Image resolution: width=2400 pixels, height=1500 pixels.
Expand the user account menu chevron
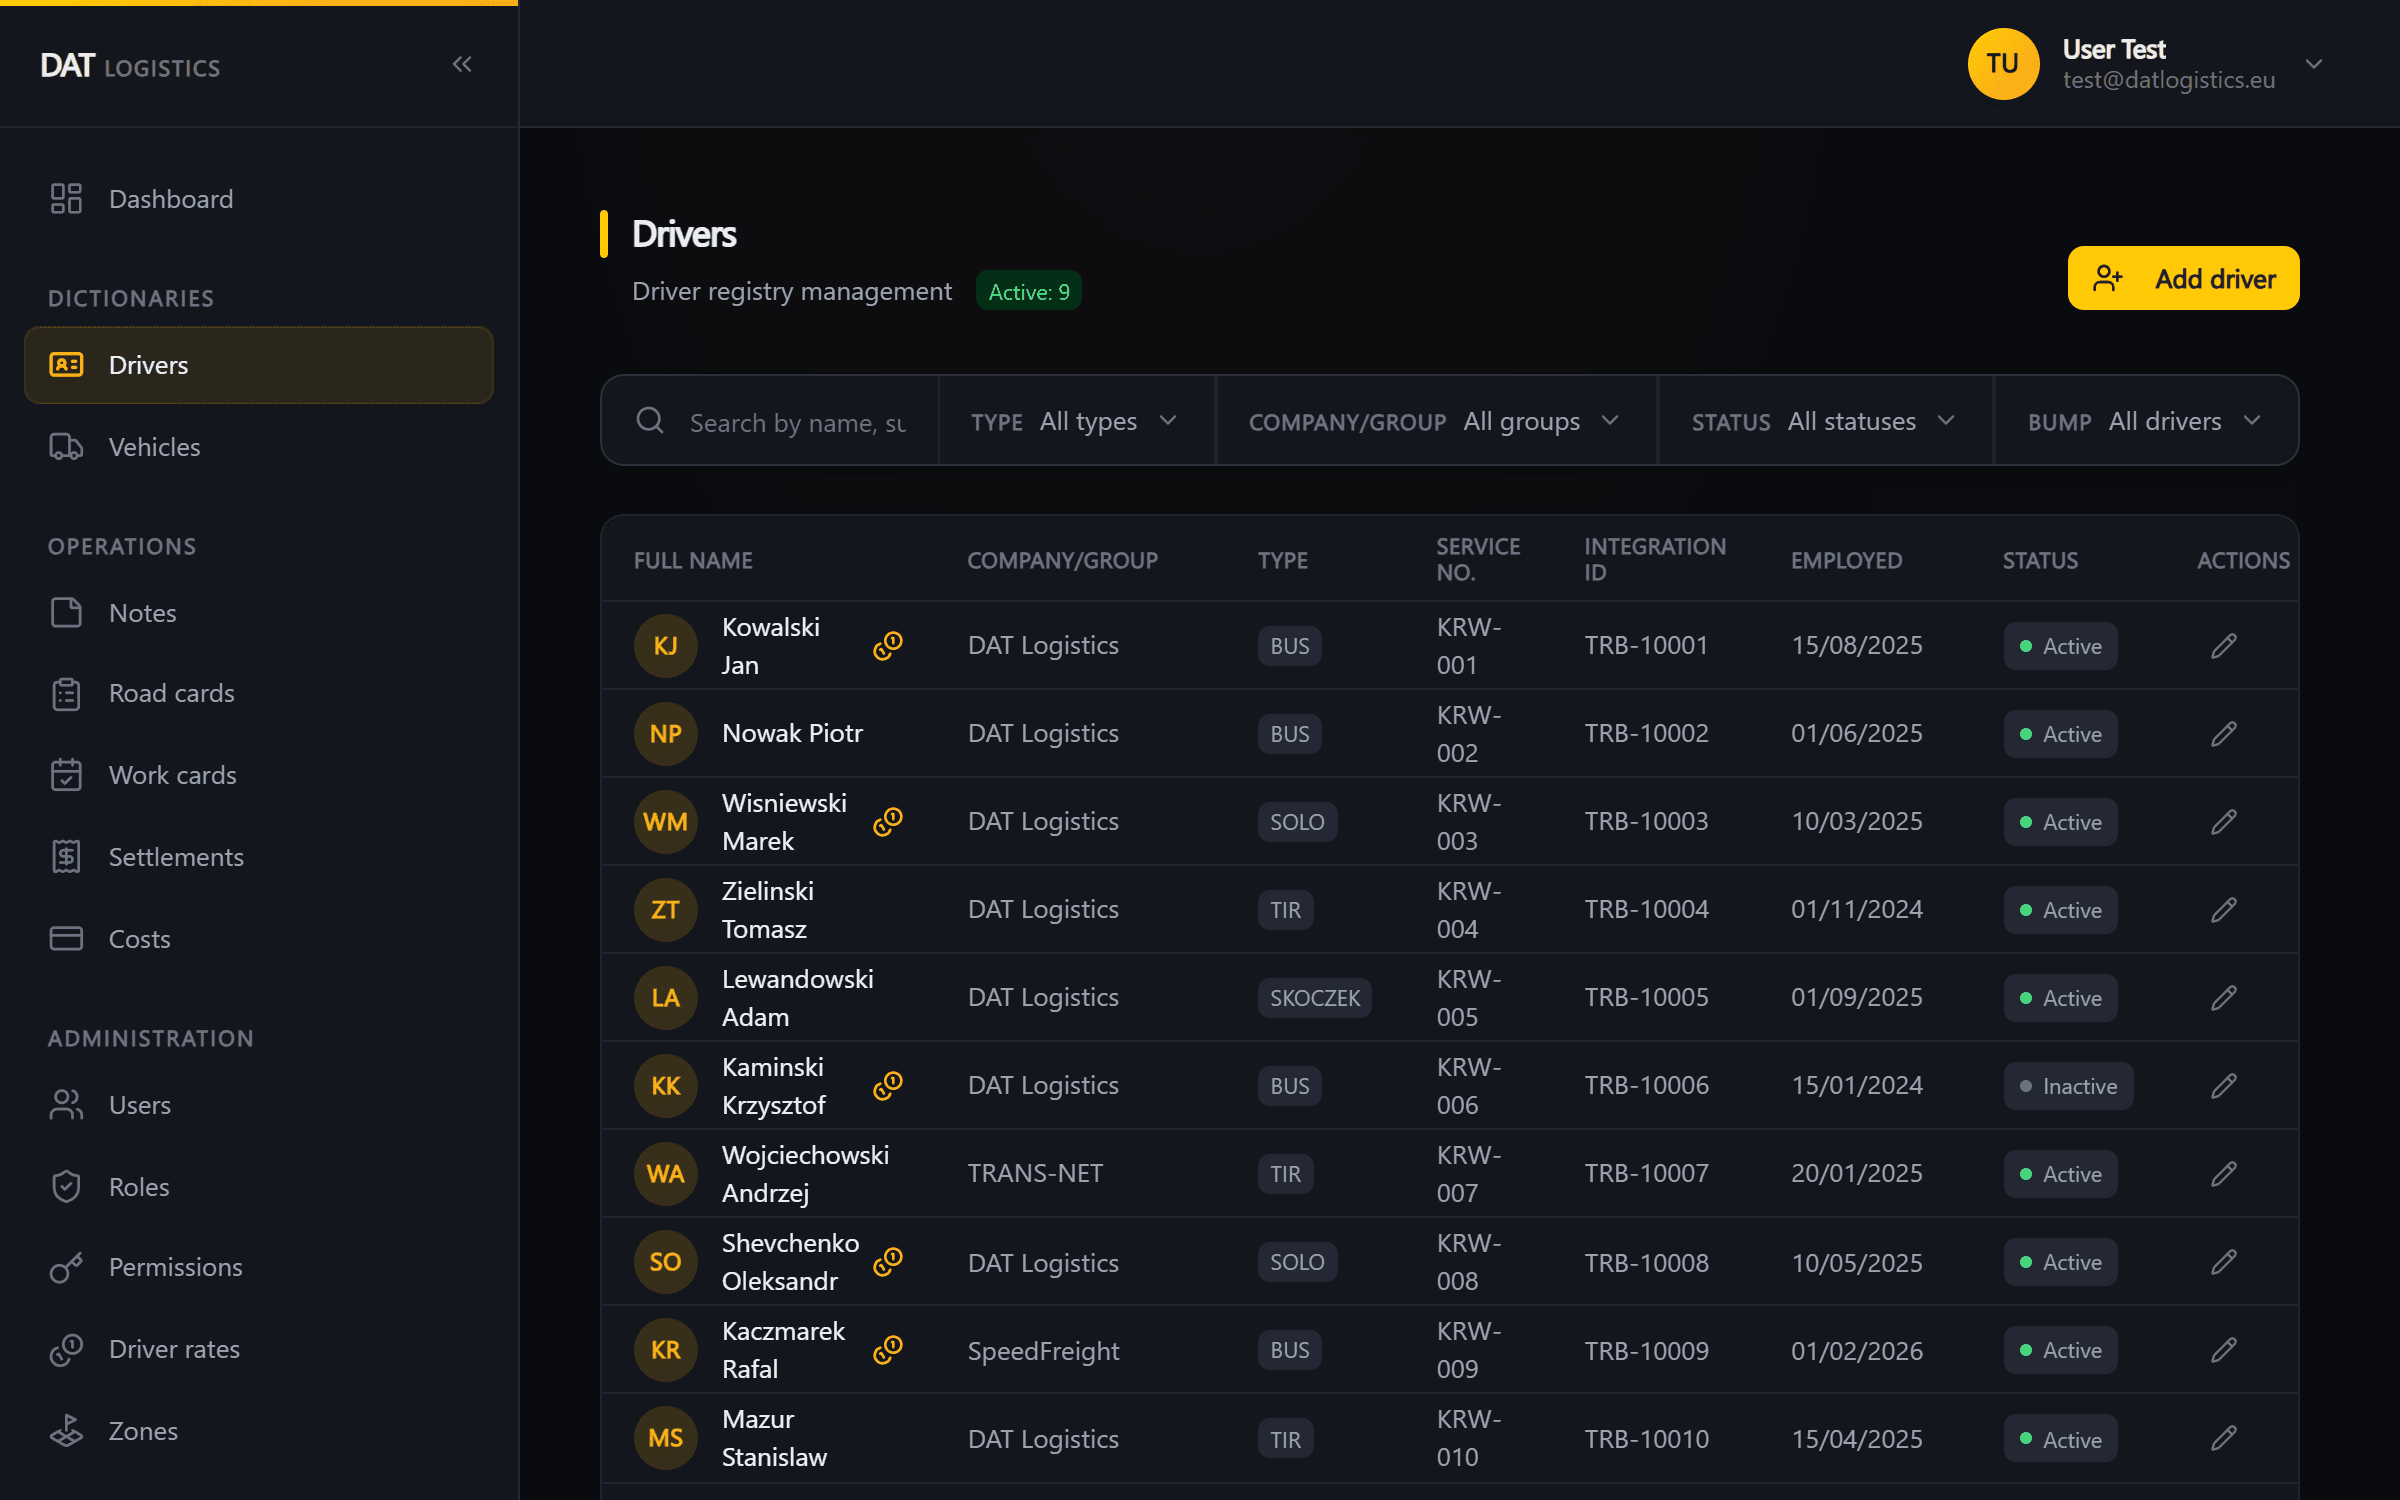click(2313, 64)
